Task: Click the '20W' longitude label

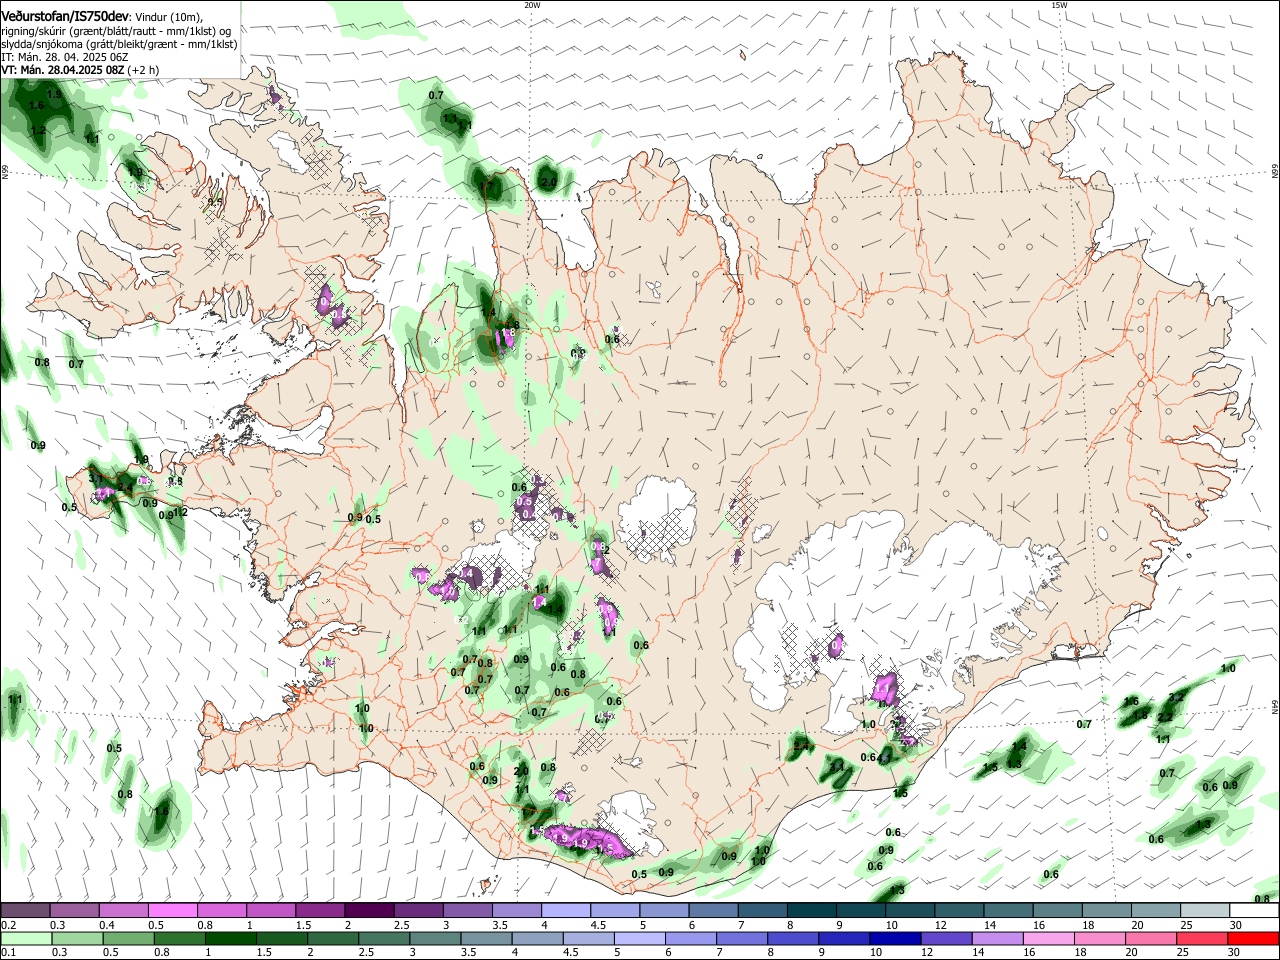Action: [x=533, y=5]
